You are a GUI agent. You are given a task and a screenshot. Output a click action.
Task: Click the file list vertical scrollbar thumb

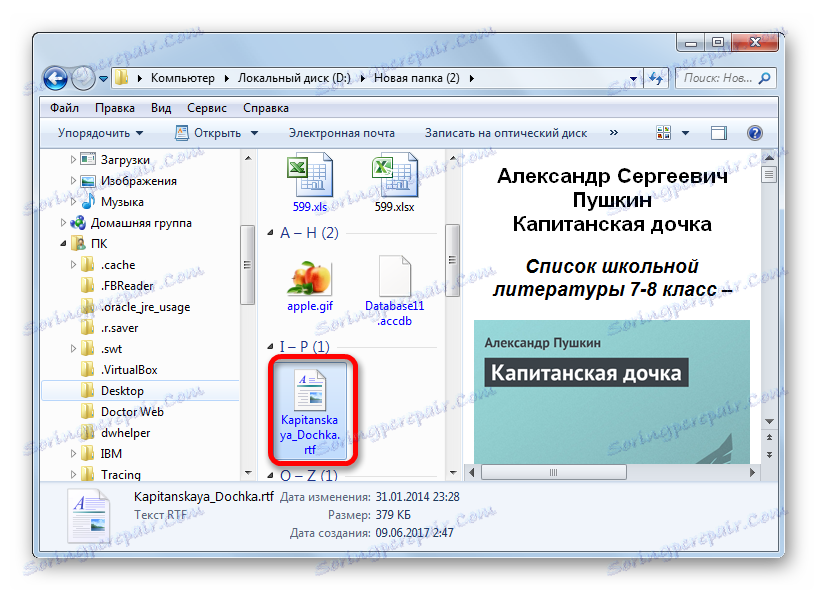[452, 259]
